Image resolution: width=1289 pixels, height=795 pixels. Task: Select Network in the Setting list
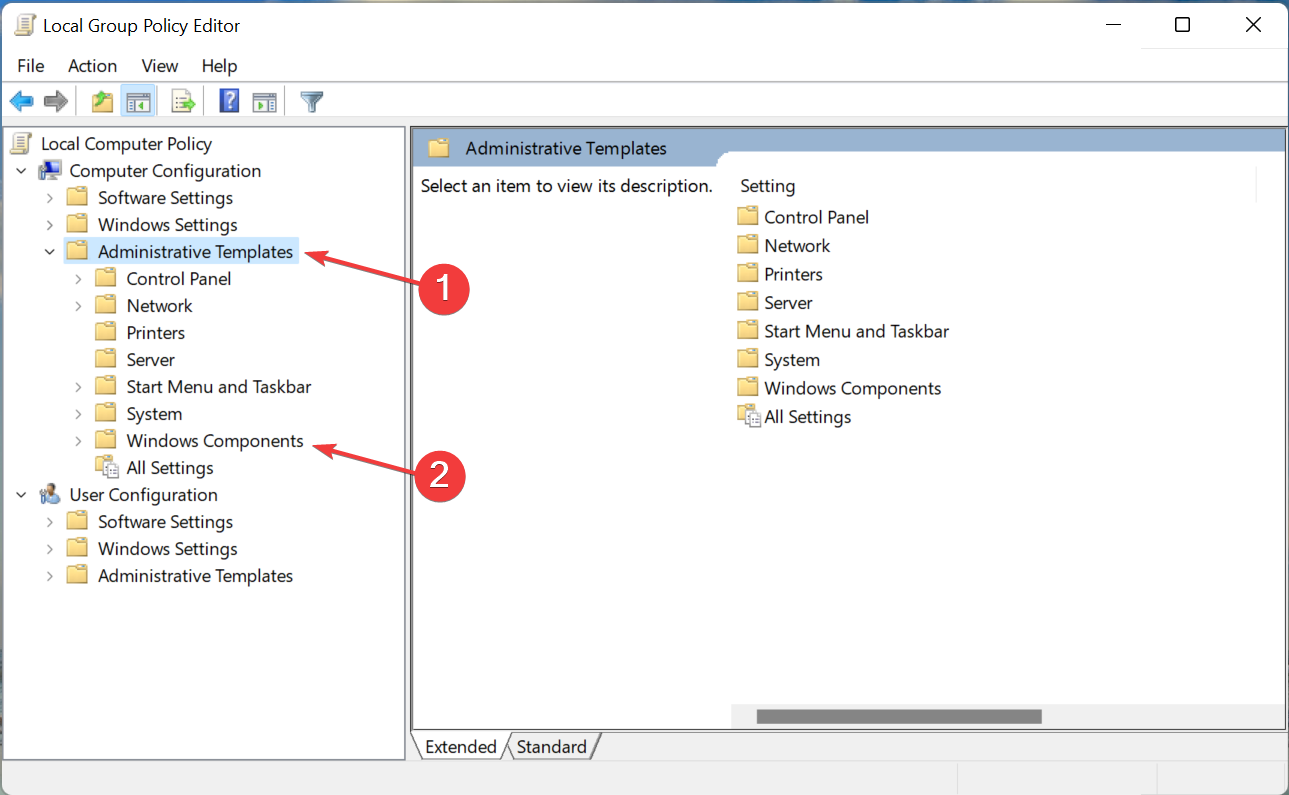[797, 246]
